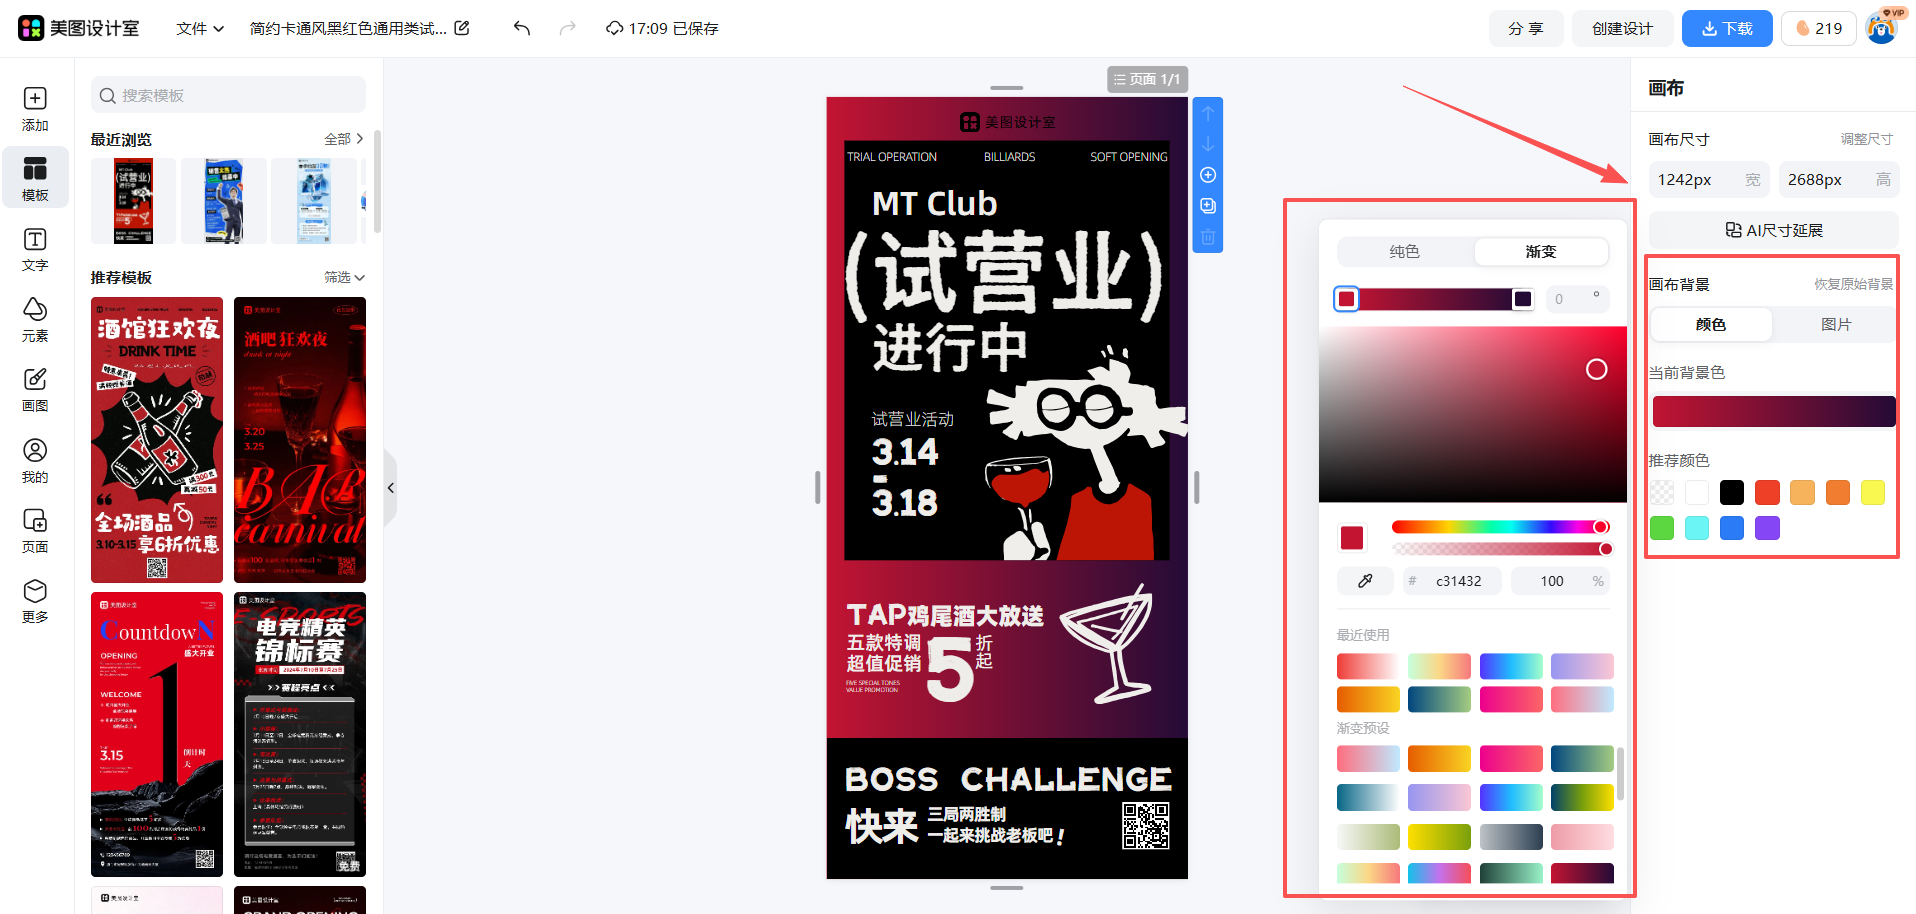
Task: Edit the design title pencil icon
Action: point(462,28)
